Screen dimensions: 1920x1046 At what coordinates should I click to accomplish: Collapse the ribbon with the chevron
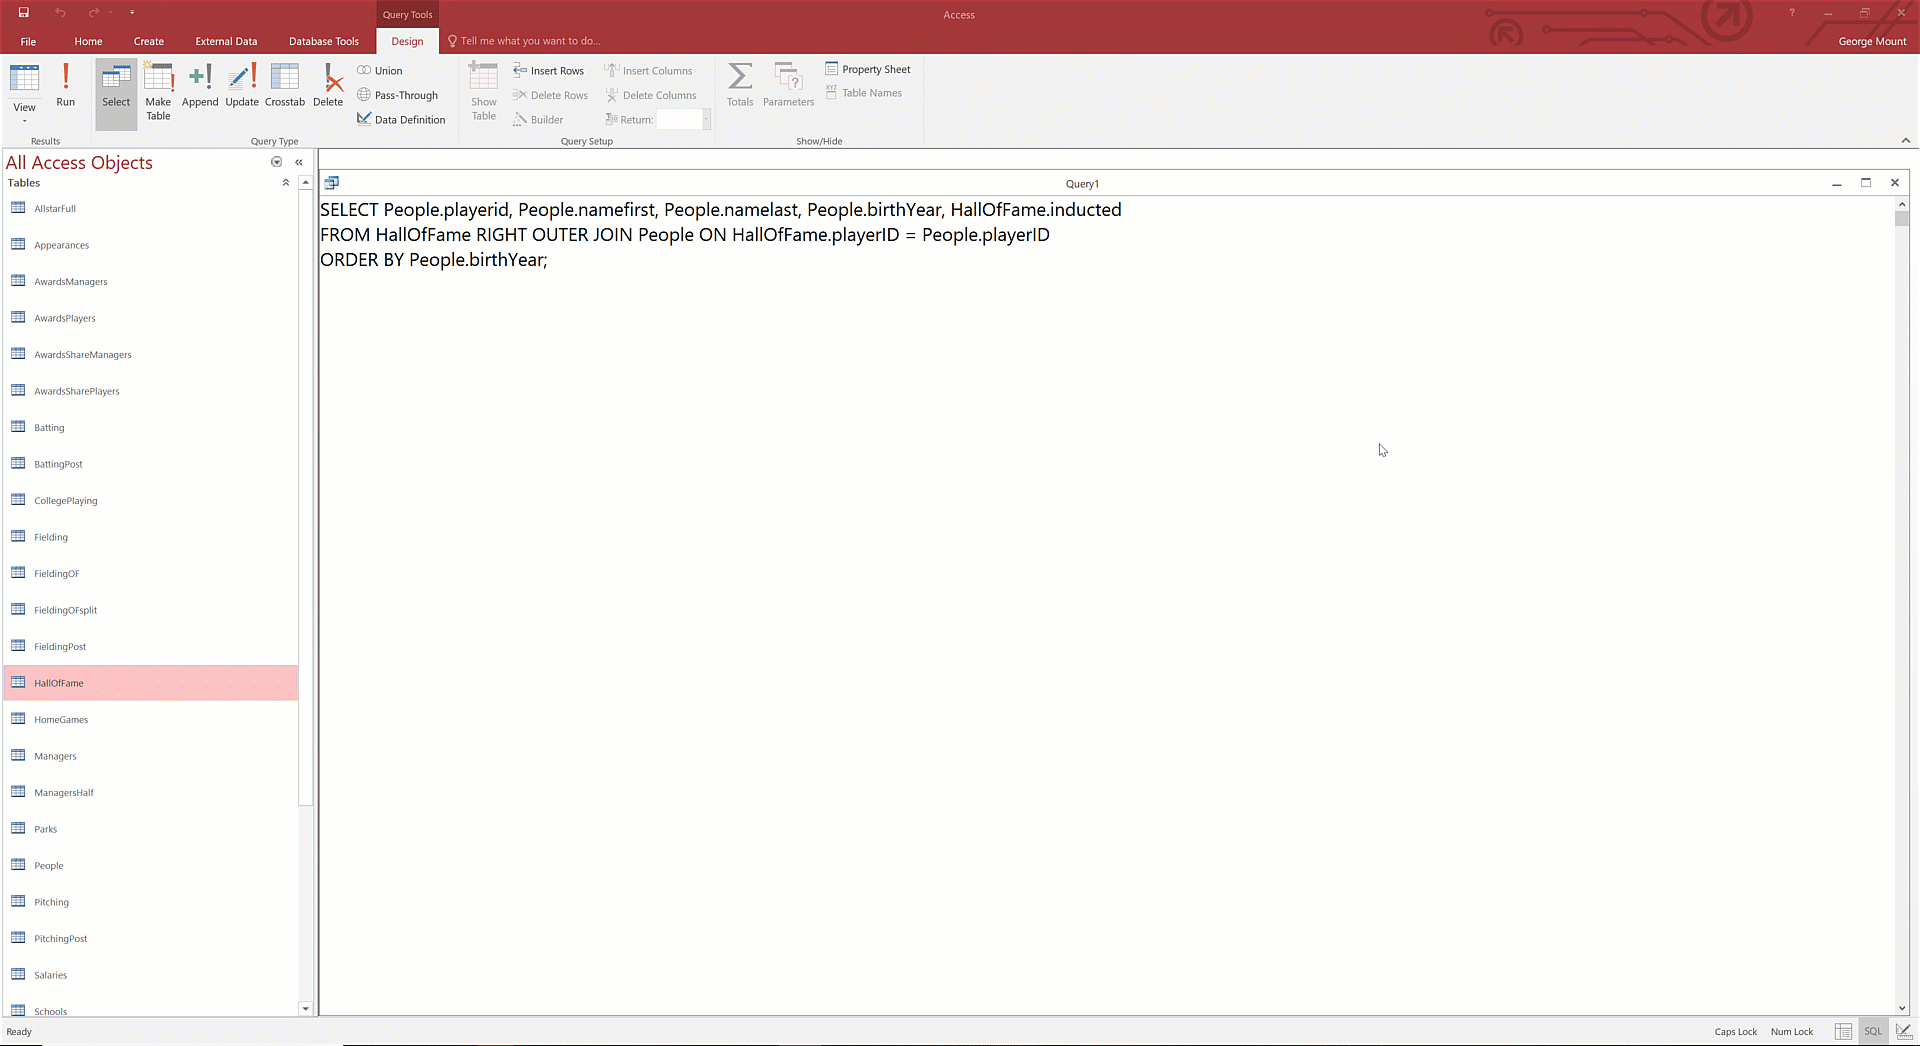[1905, 140]
